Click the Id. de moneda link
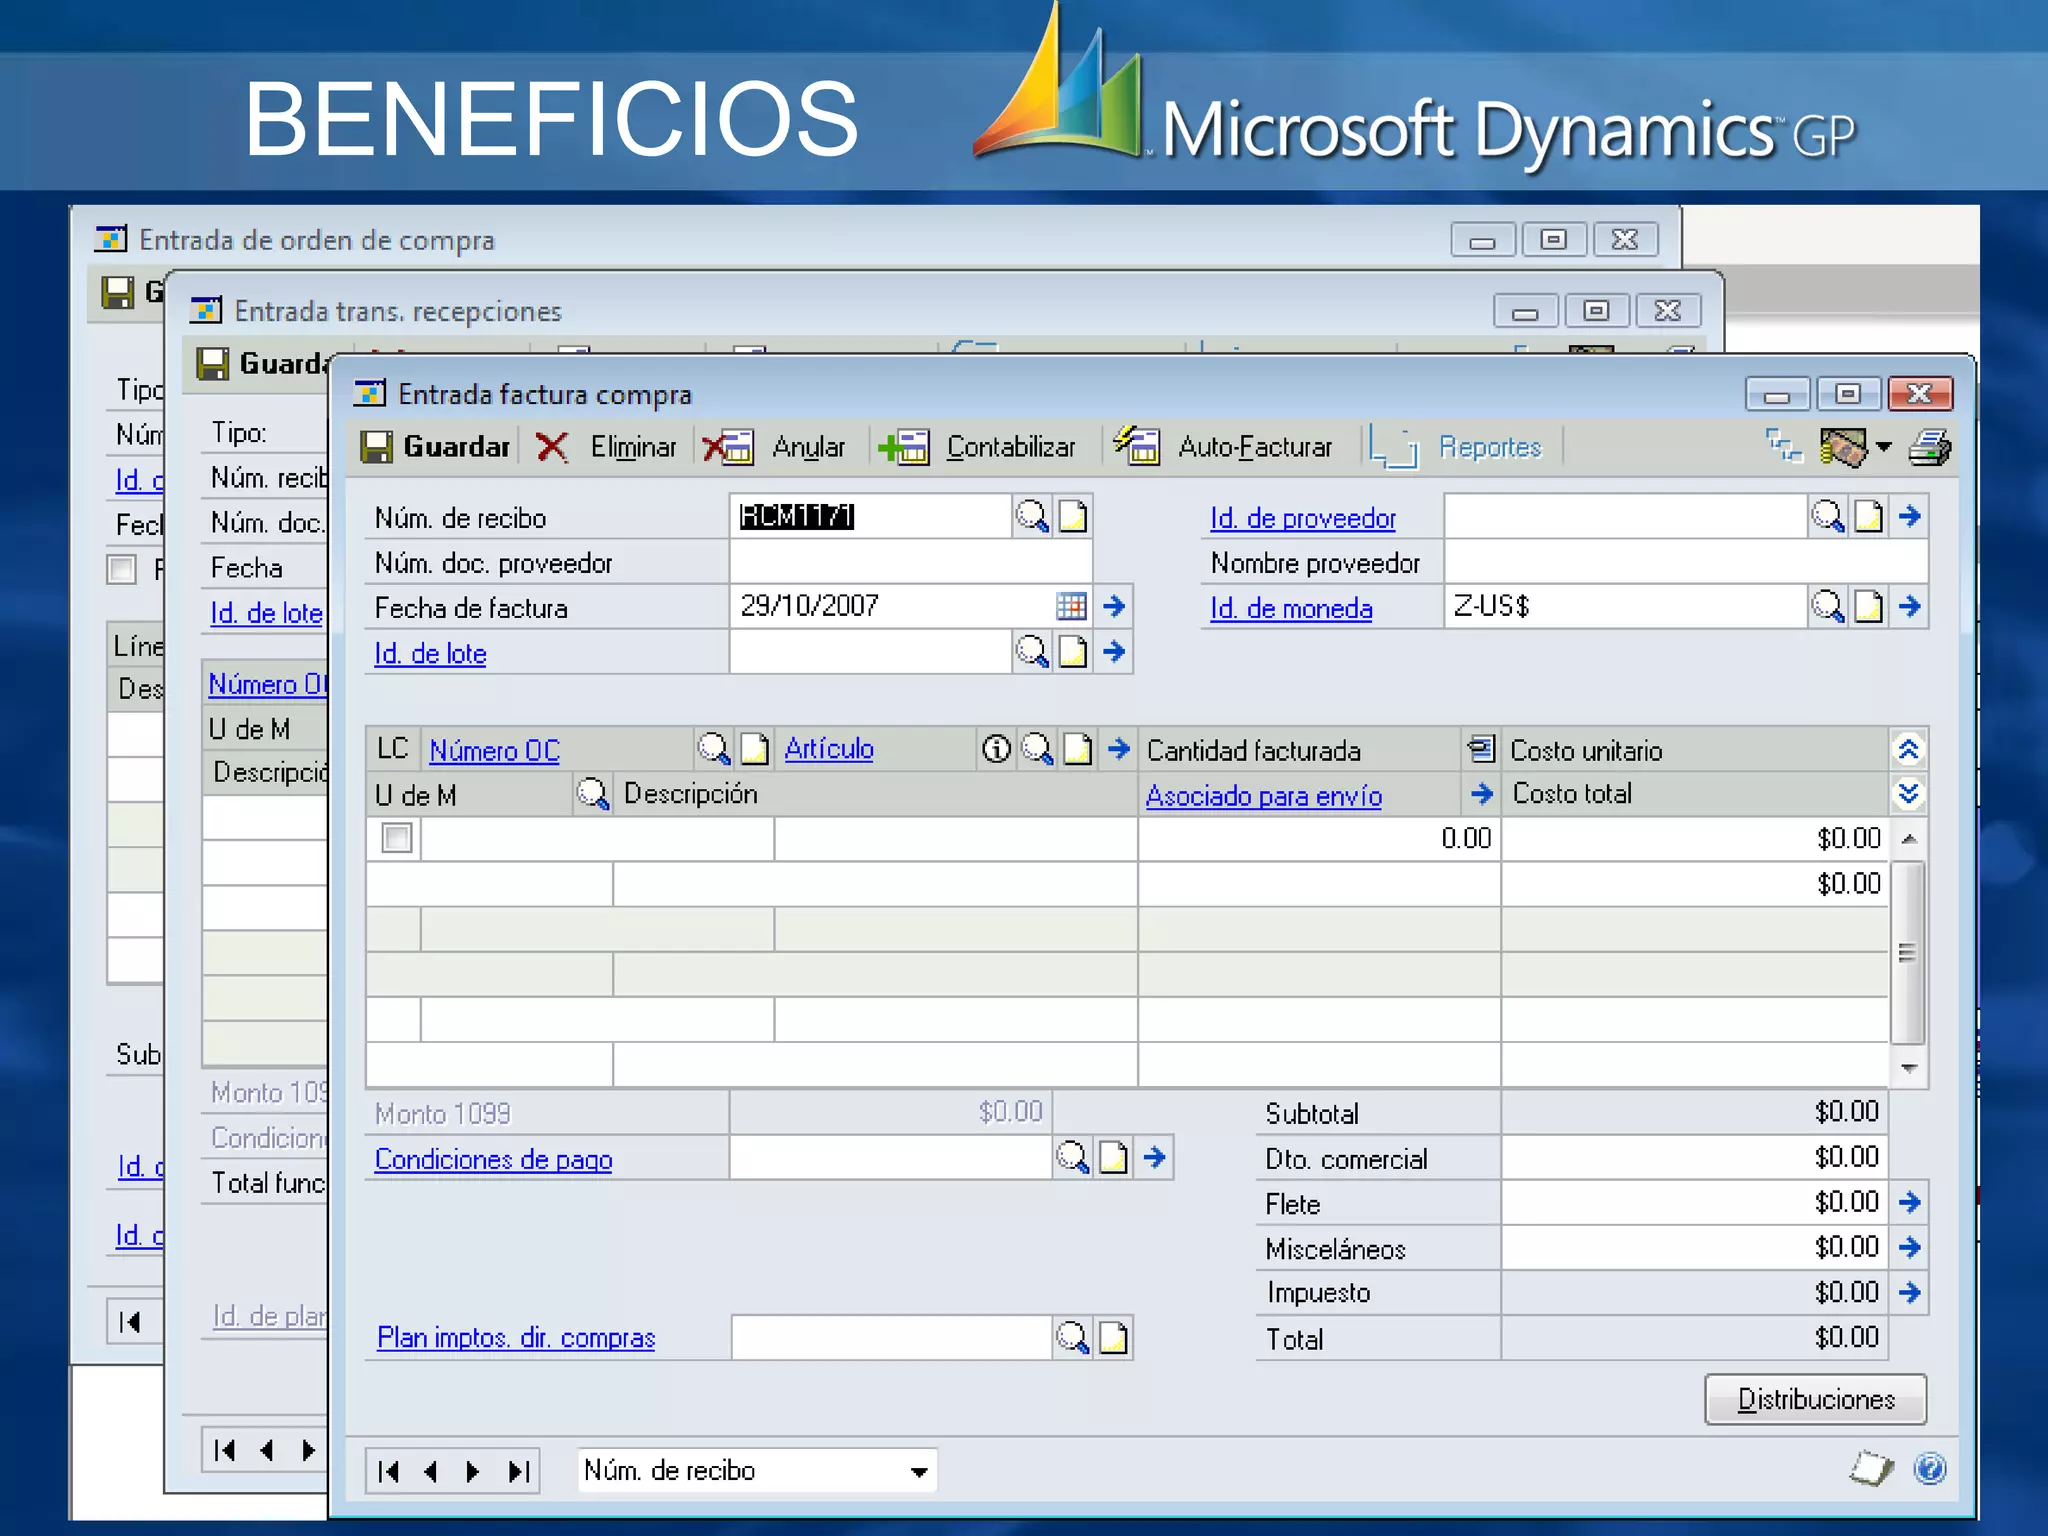Viewport: 2048px width, 1536px height. 1291,608
